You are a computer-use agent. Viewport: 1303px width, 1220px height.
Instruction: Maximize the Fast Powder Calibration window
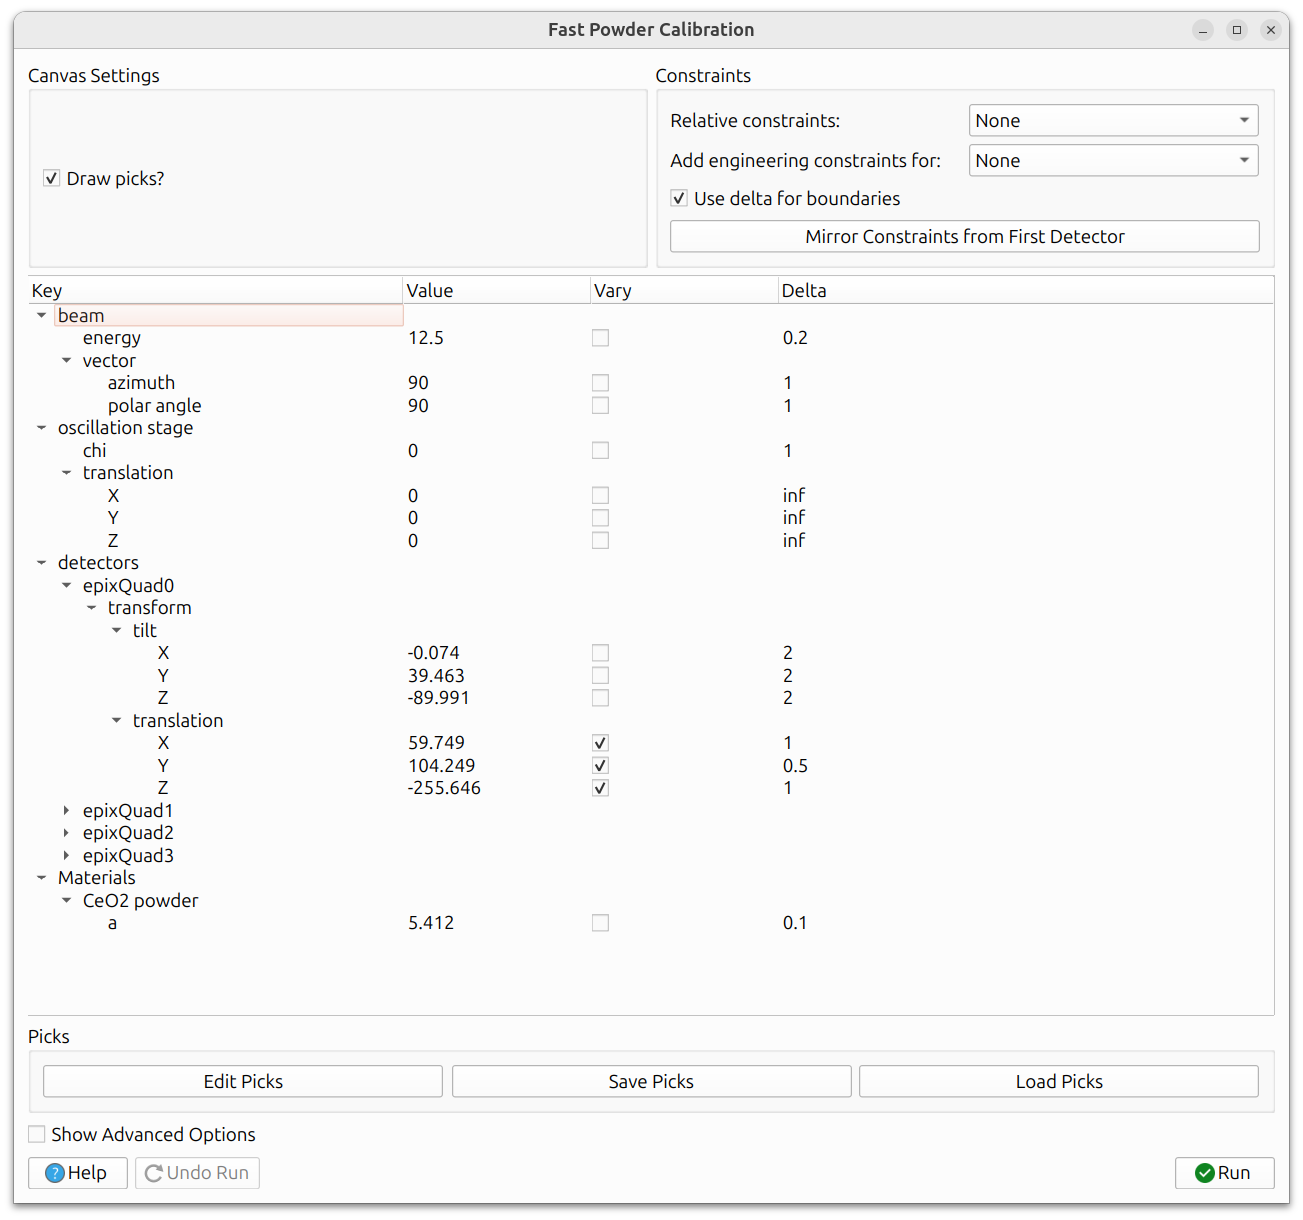(1237, 30)
